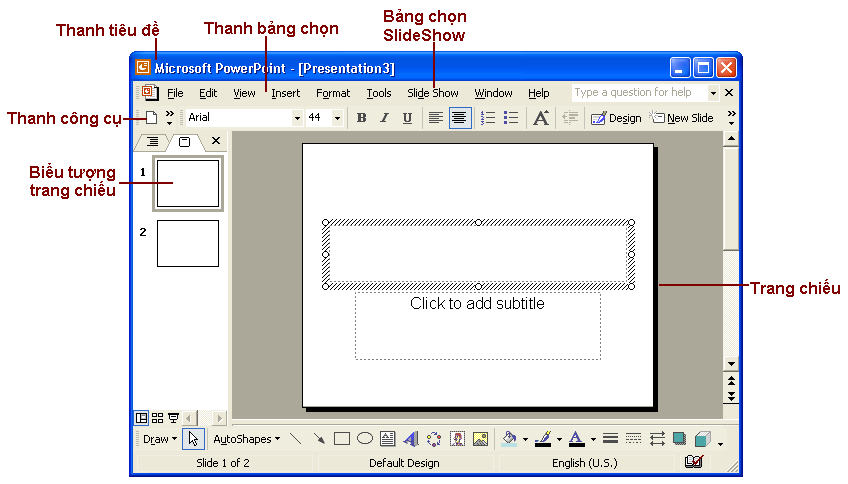
Task: Open the Draw menu
Action: coord(160,439)
